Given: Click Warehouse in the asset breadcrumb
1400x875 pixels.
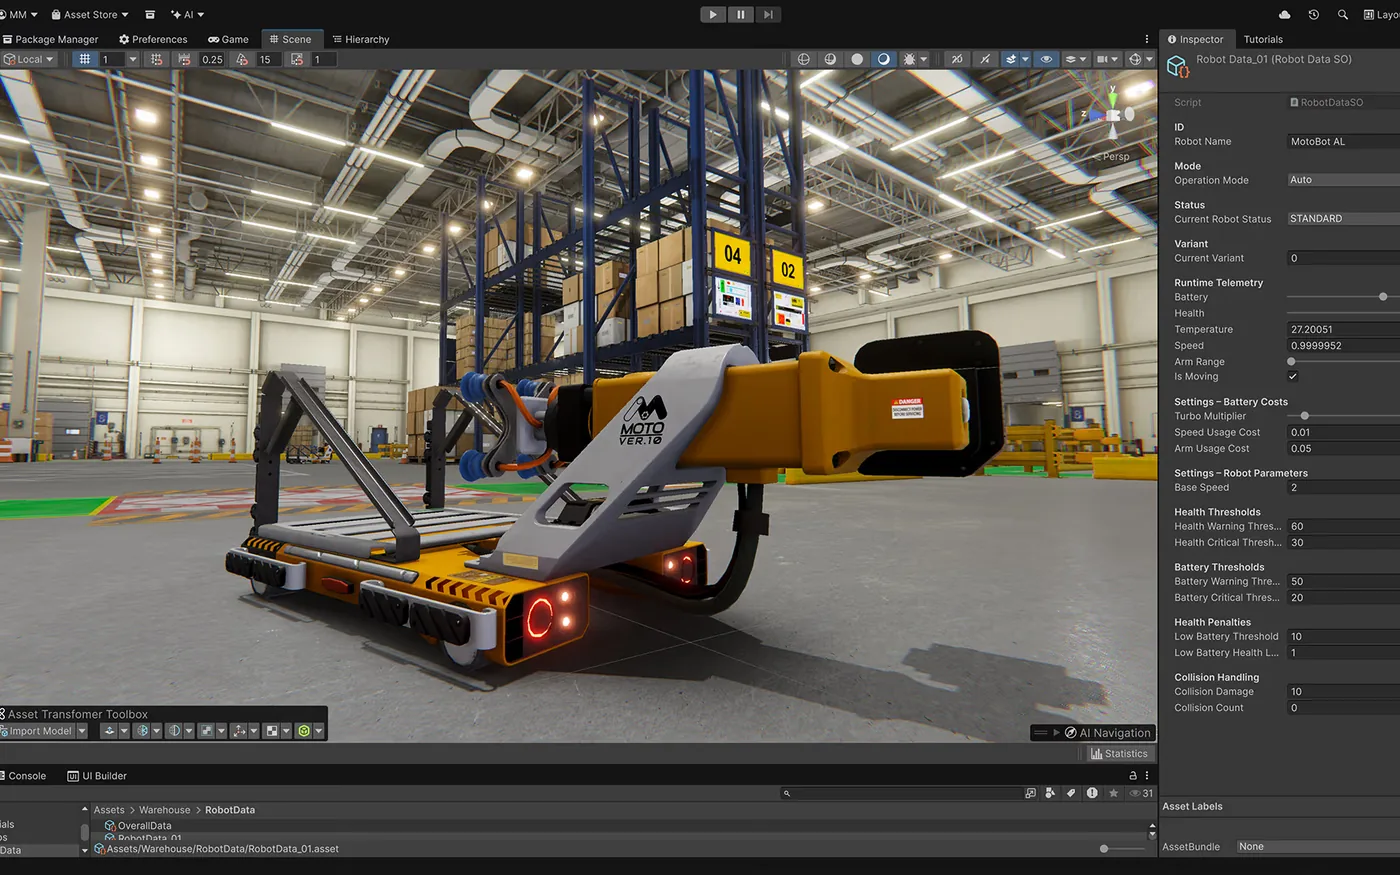Looking at the screenshot, I should (x=165, y=810).
